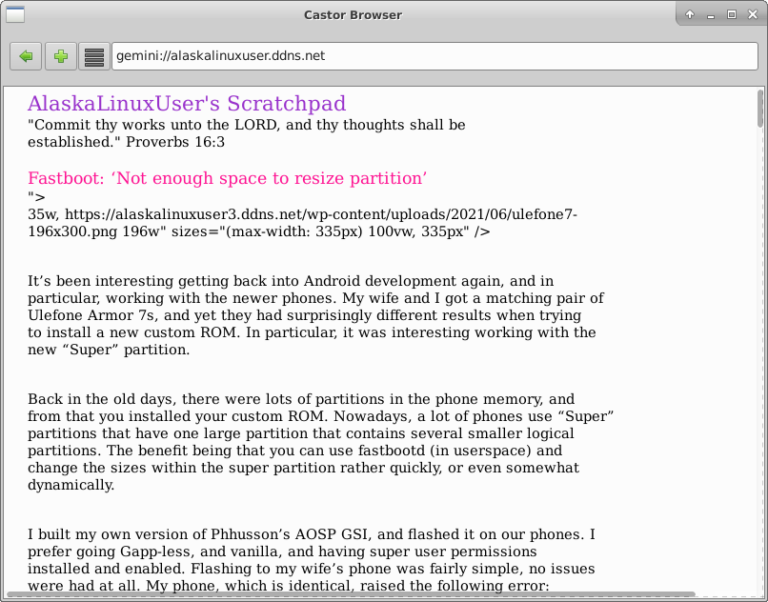Close the Castor Browser window
The height and width of the screenshot is (602, 768).
coord(752,14)
